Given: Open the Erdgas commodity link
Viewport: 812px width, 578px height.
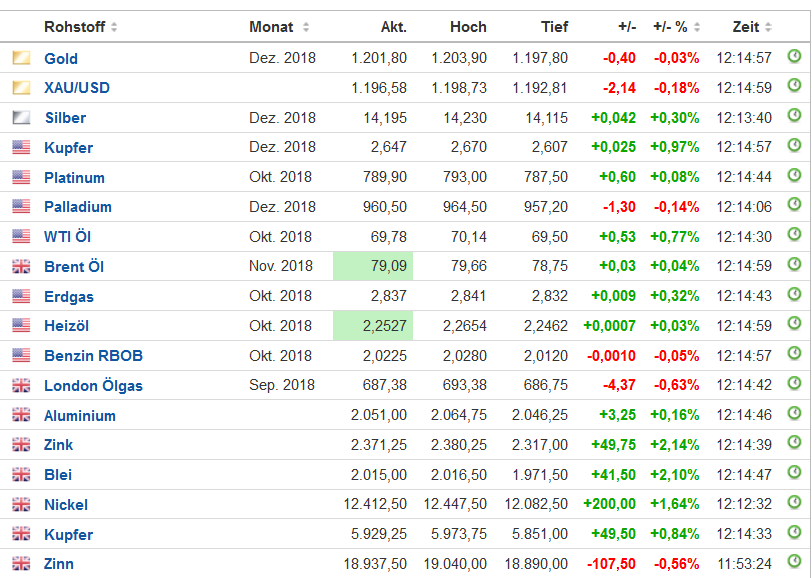Looking at the screenshot, I should (68, 296).
